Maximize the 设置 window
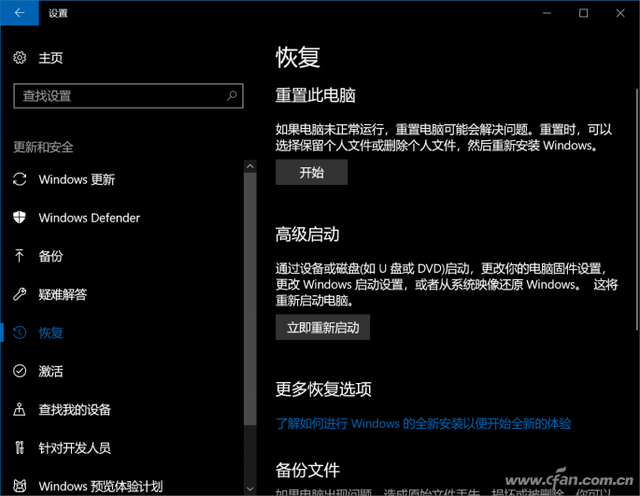The image size is (640, 496). click(584, 13)
